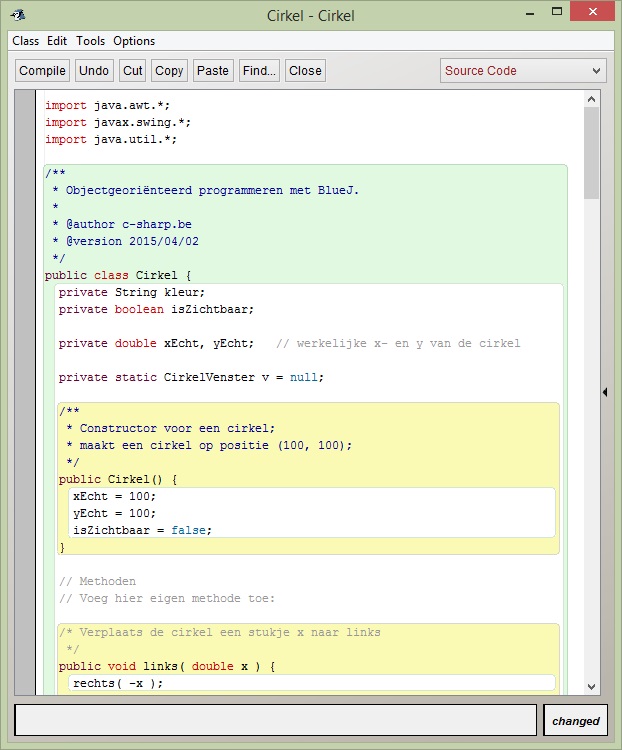Screen dimensions: 622x750
Task: Click 'Constructor voor een cirkel;' comment line
Action: click(171, 428)
